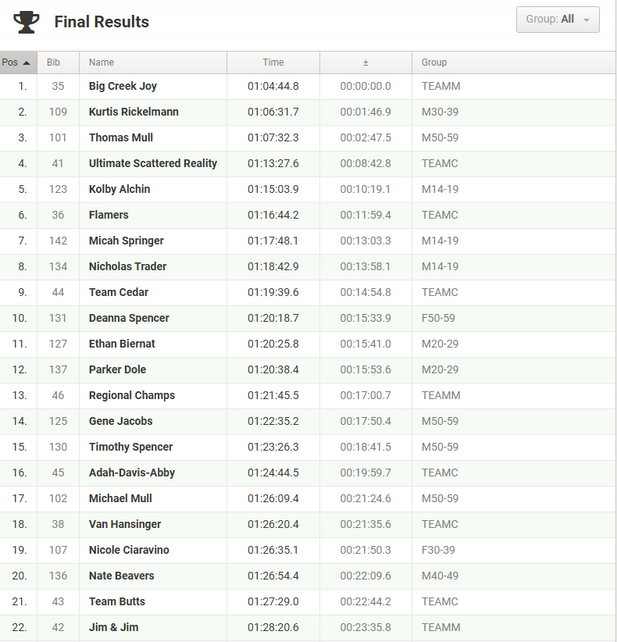This screenshot has width=617, height=642.
Task: Sort by the Group column header
Action: (513, 63)
